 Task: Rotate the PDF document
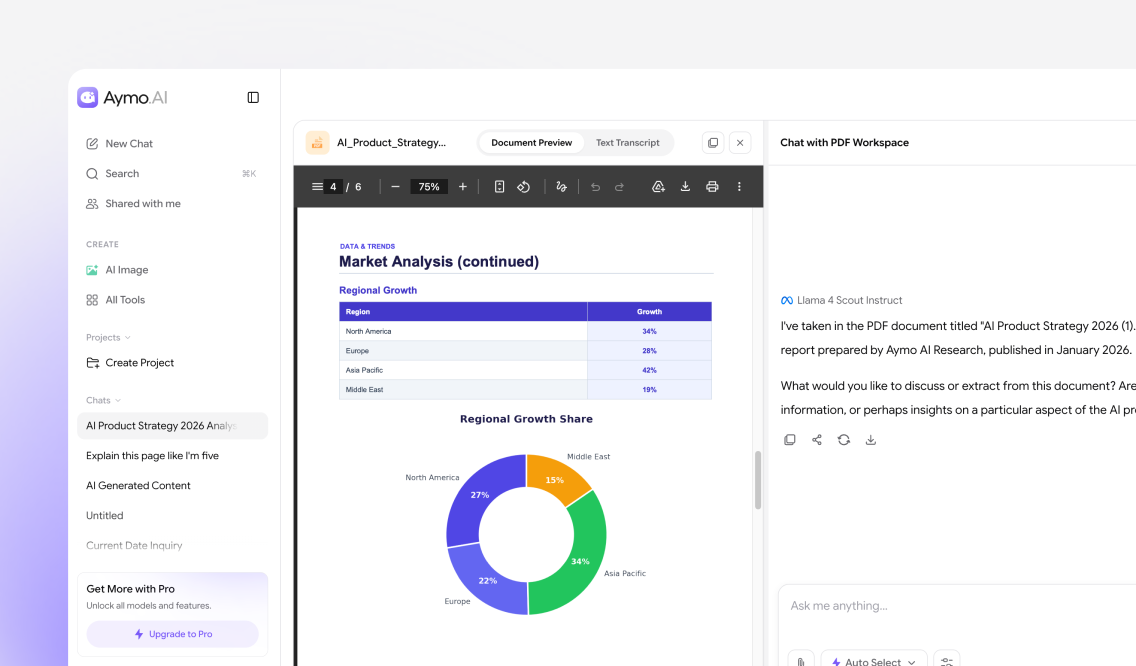(524, 186)
